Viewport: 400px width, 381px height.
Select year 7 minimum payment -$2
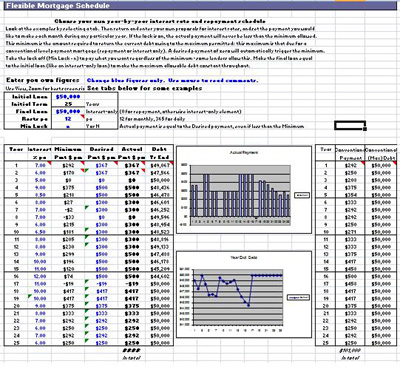pos(68,210)
